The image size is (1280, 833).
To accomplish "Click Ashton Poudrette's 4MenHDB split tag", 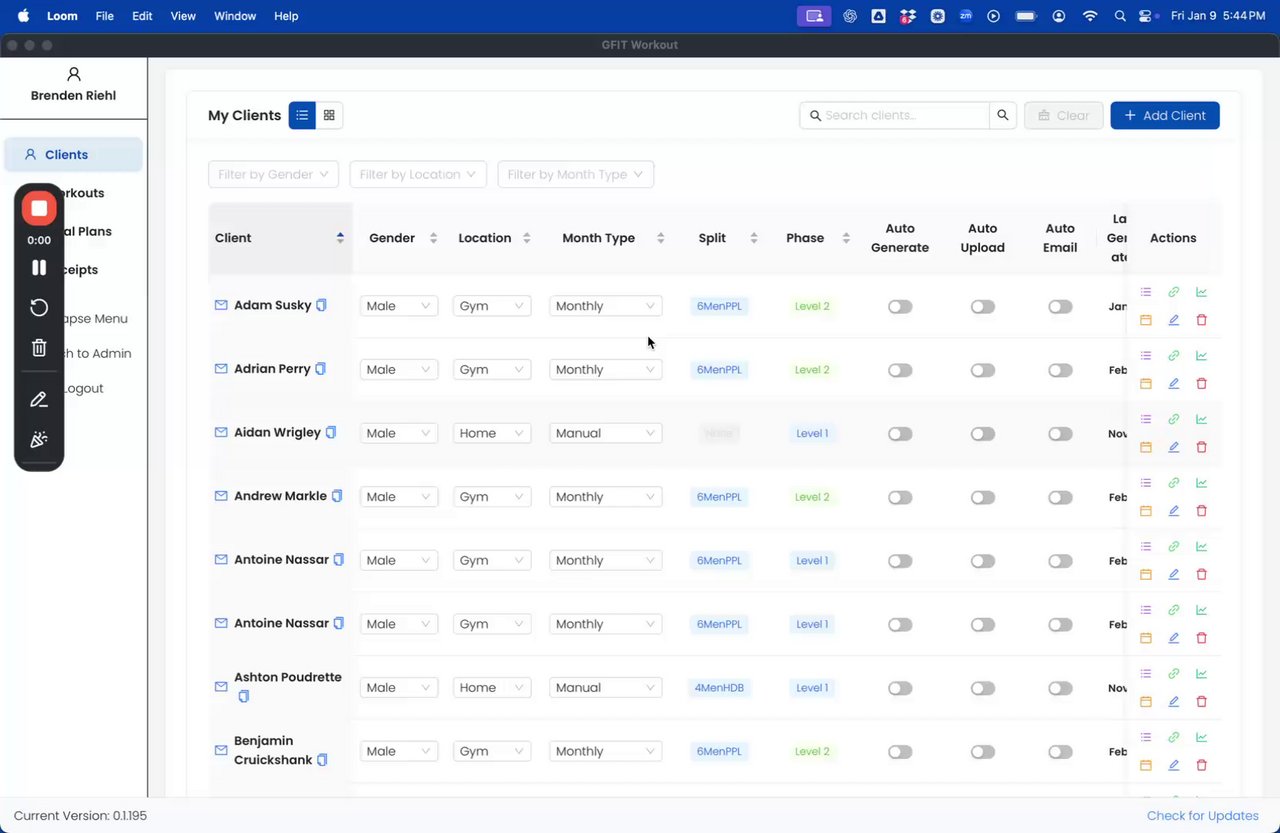I will tap(719, 688).
